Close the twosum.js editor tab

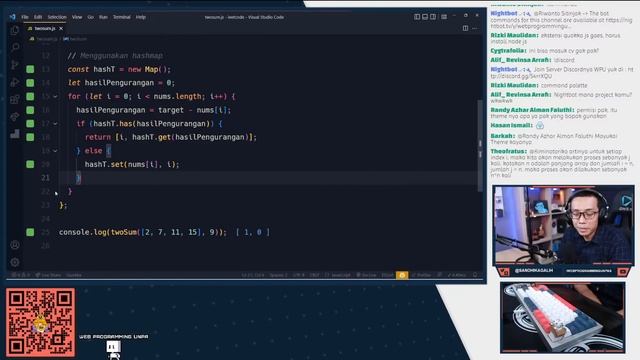pyautogui.click(x=61, y=29)
